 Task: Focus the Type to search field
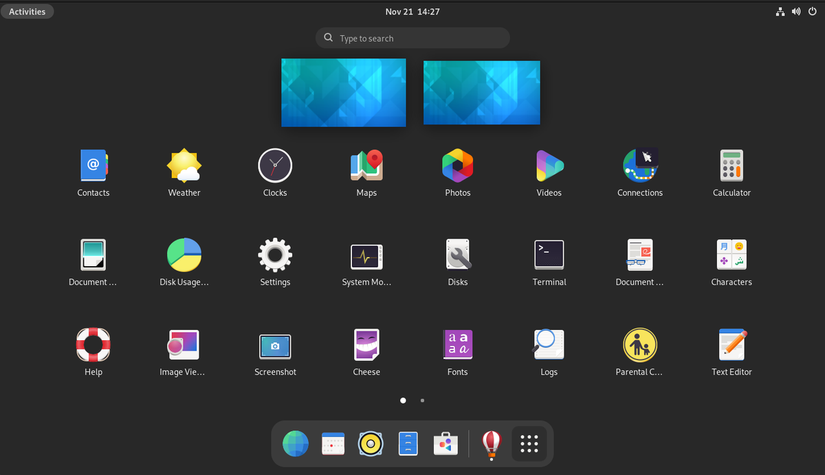coord(412,38)
